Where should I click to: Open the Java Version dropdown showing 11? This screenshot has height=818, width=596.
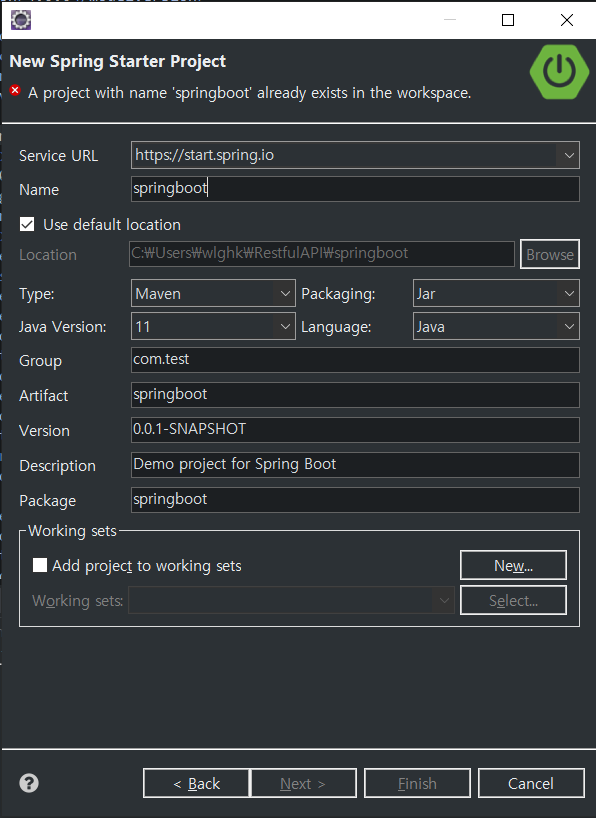(285, 327)
